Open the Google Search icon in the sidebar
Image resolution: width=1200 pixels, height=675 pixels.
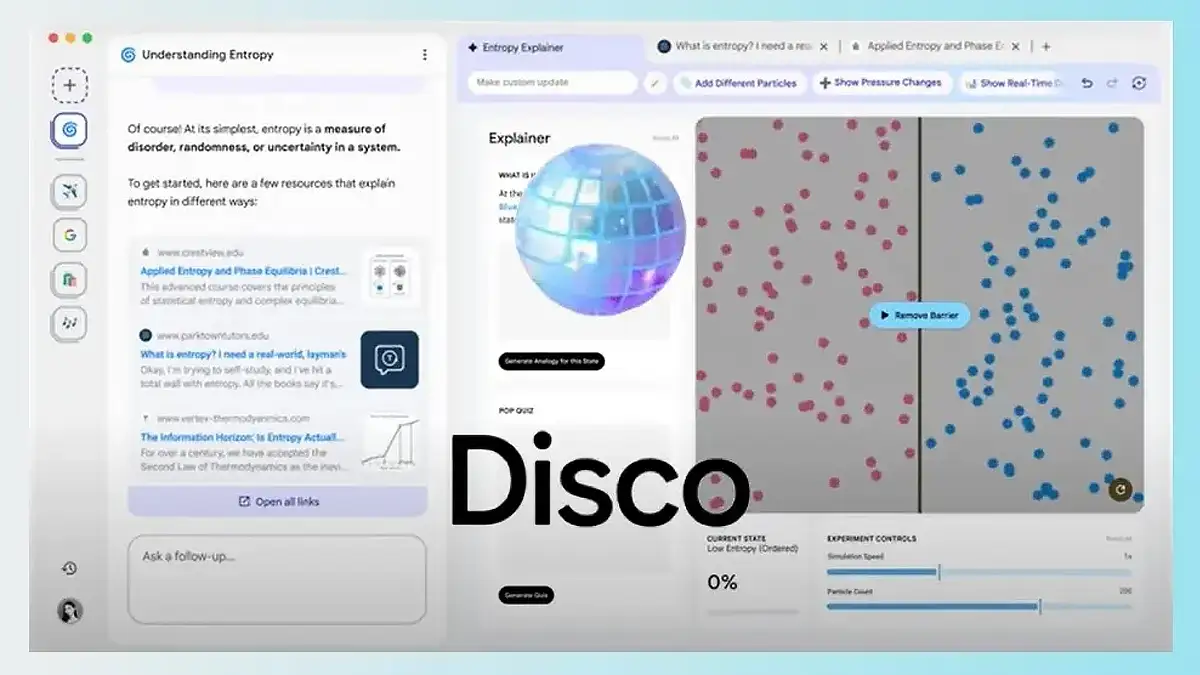pos(68,235)
